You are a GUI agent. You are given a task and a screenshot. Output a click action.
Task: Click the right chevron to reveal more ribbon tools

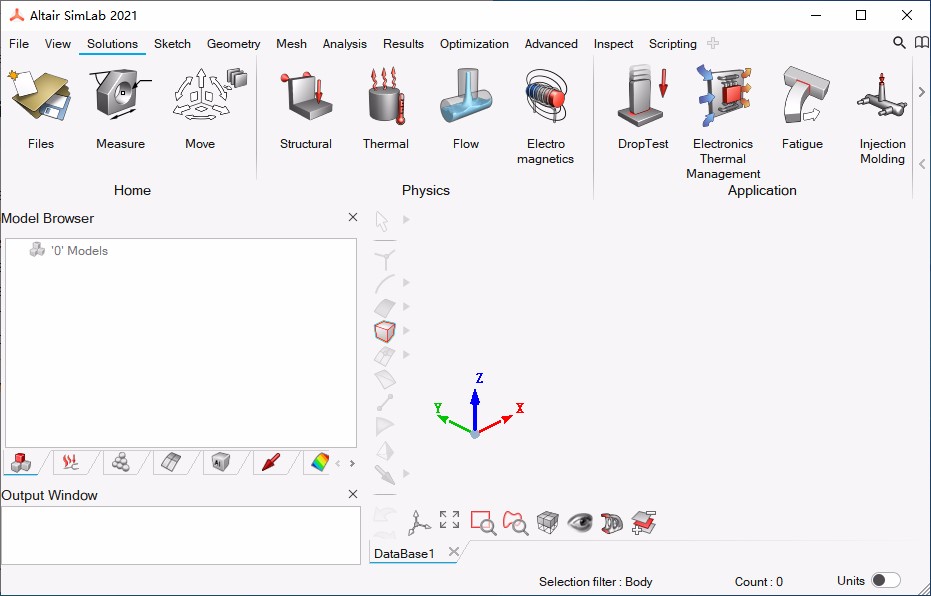(x=921, y=90)
